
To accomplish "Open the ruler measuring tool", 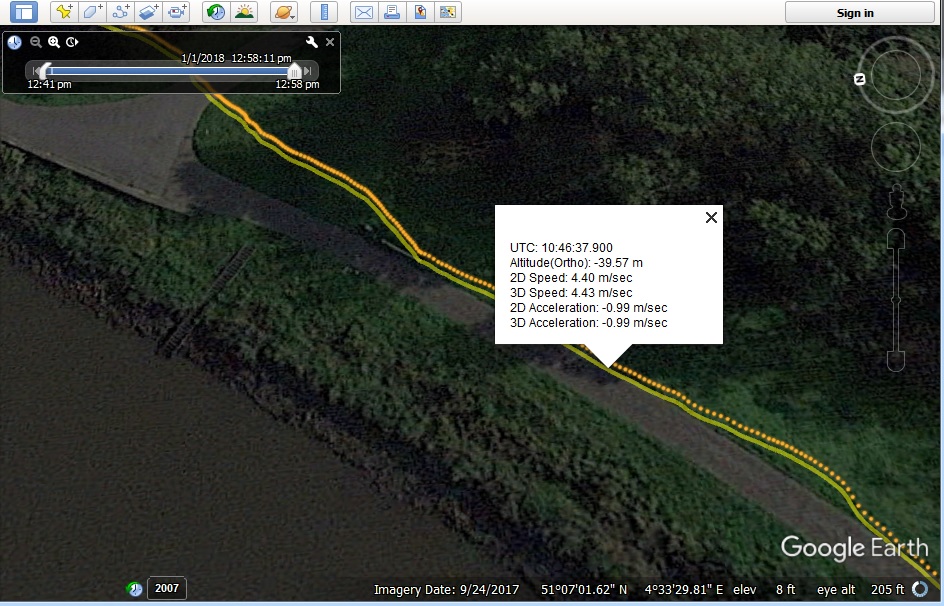I will coord(324,12).
